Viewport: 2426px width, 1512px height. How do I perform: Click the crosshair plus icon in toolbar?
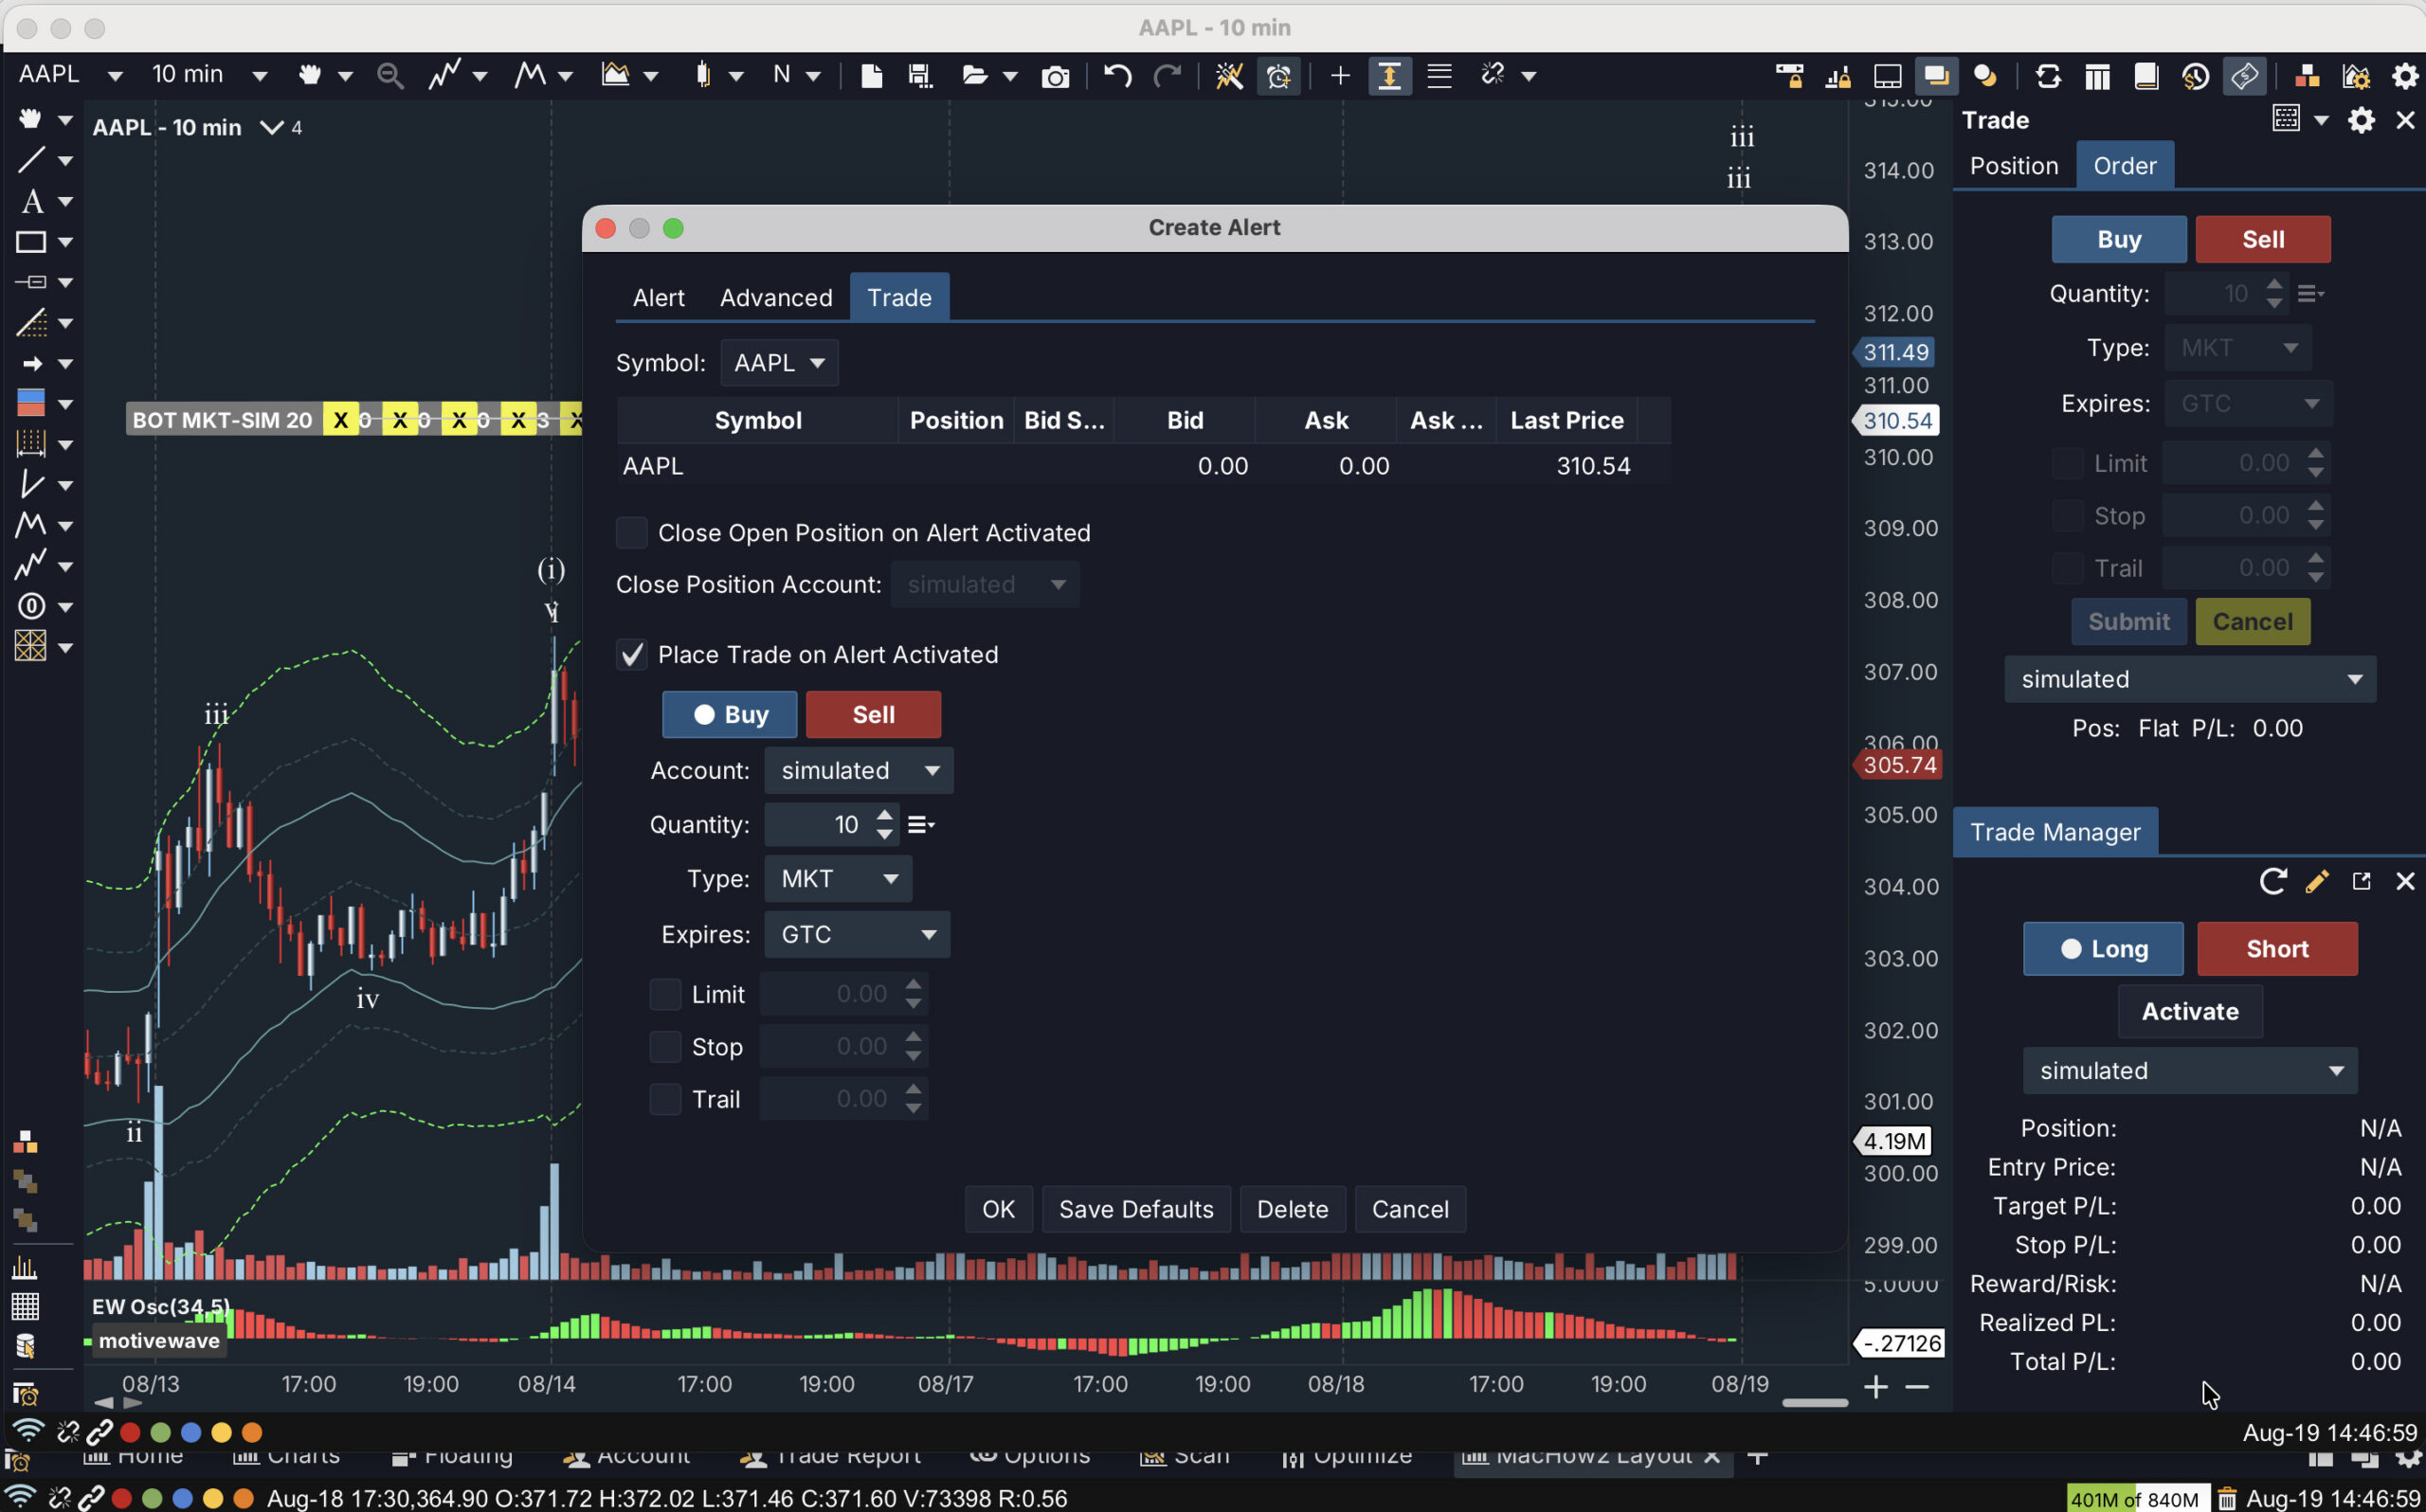pyautogui.click(x=1340, y=76)
